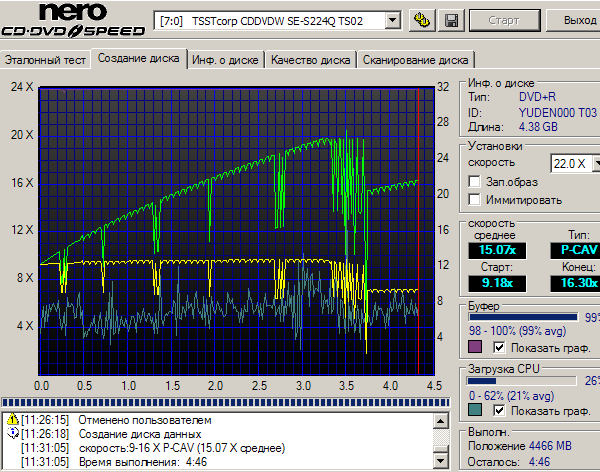Click the P-CAV type readout
The width and height of the screenshot is (600, 472).
coord(575,250)
